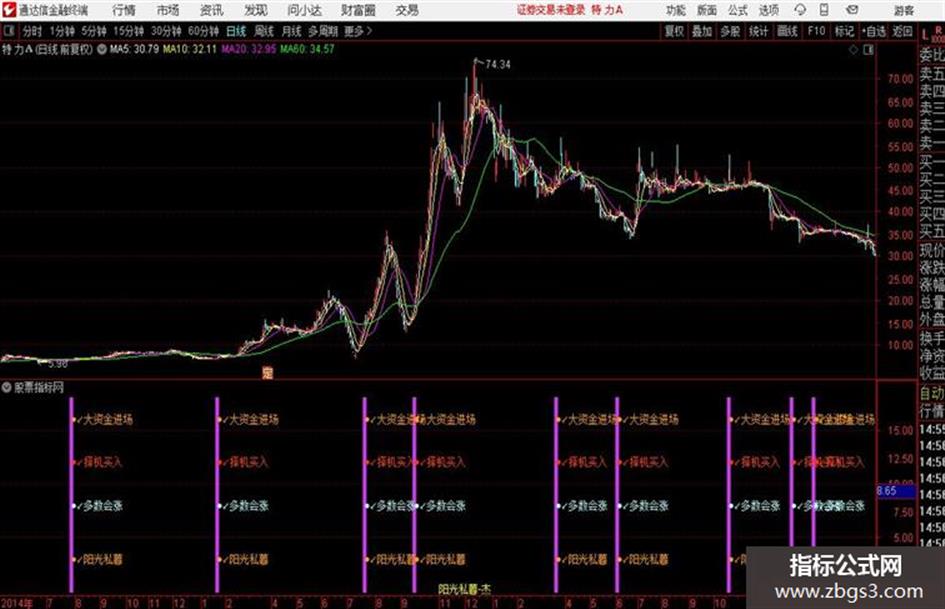
Task: Click the 游客 user label
Action: [904, 10]
